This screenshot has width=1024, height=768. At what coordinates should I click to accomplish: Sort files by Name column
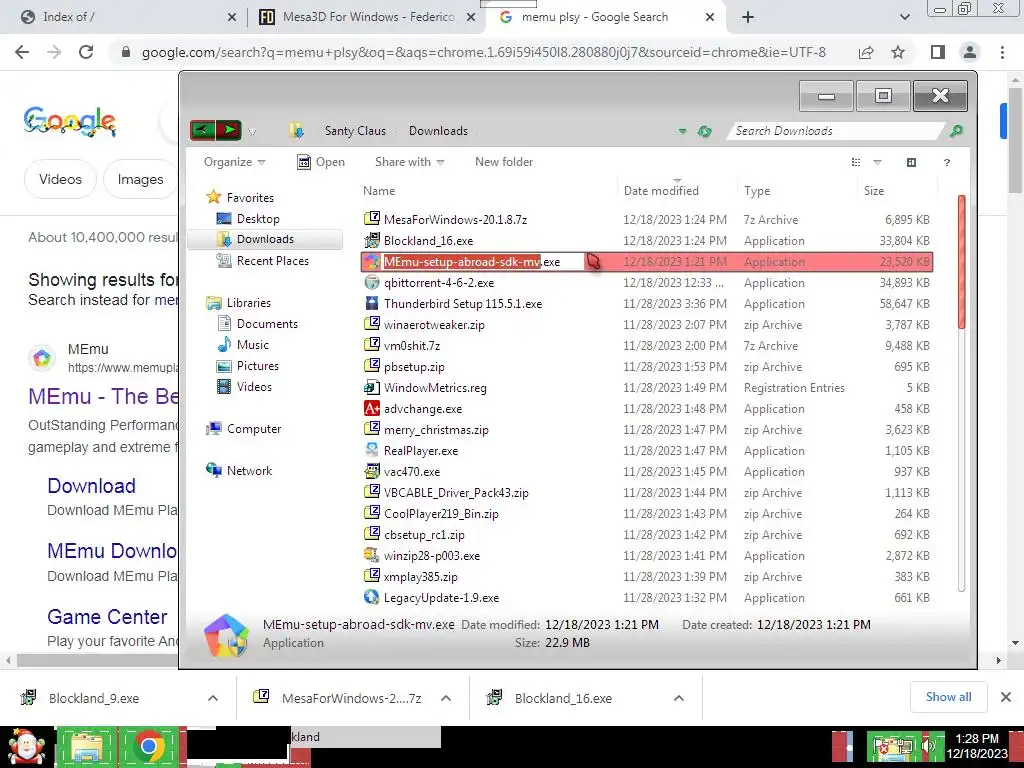379,191
